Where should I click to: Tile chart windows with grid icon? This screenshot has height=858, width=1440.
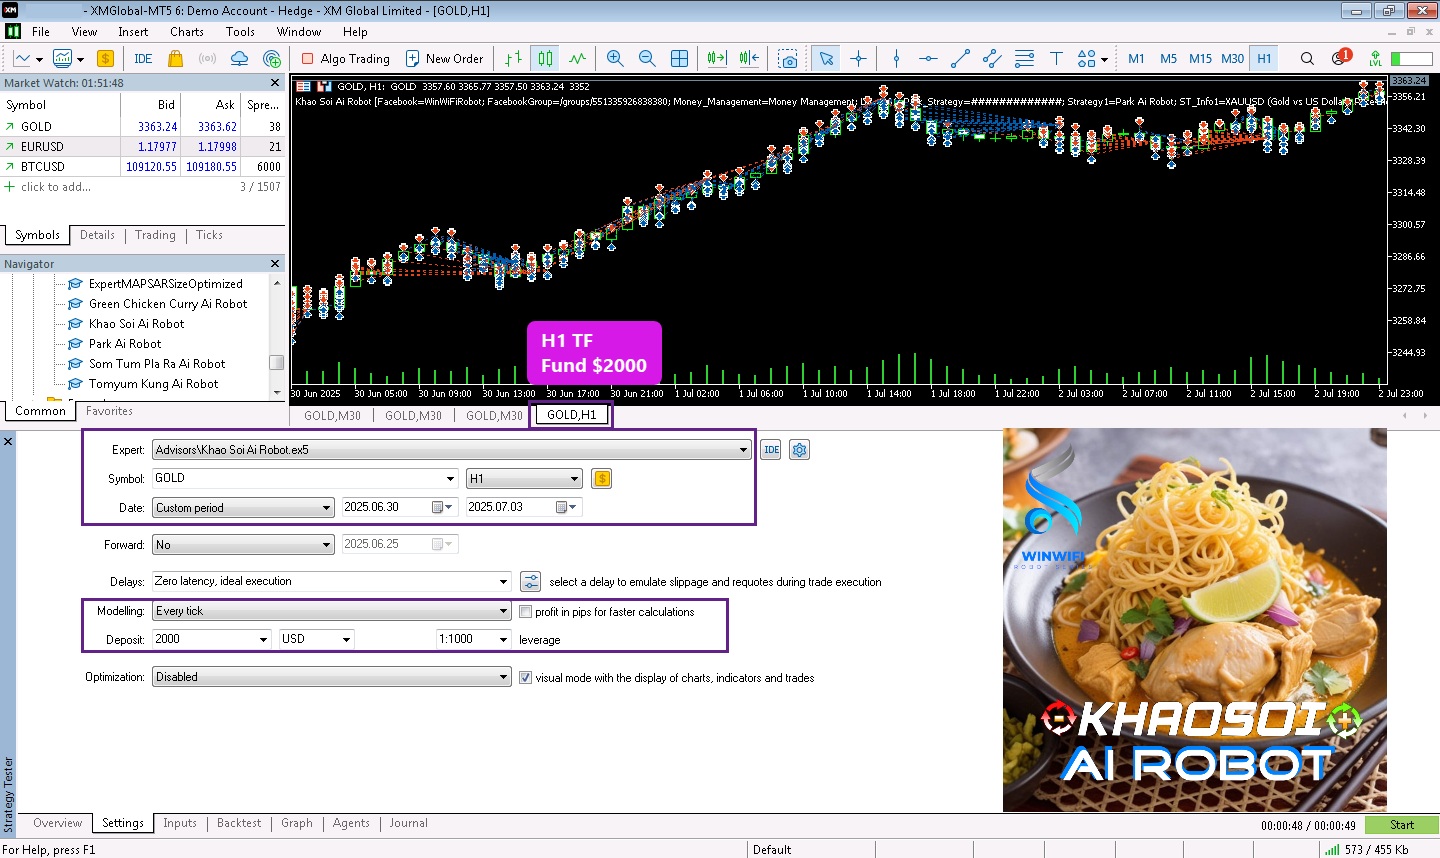tap(679, 58)
